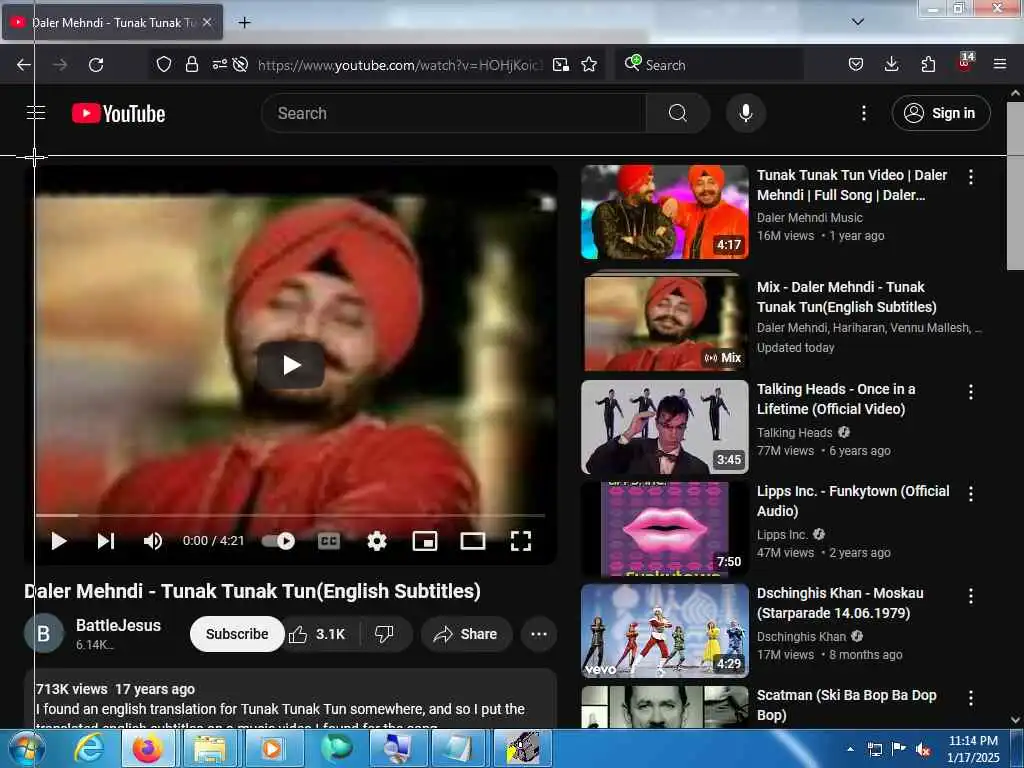Click the Share button
The height and width of the screenshot is (768, 1024).
pyautogui.click(x=466, y=634)
